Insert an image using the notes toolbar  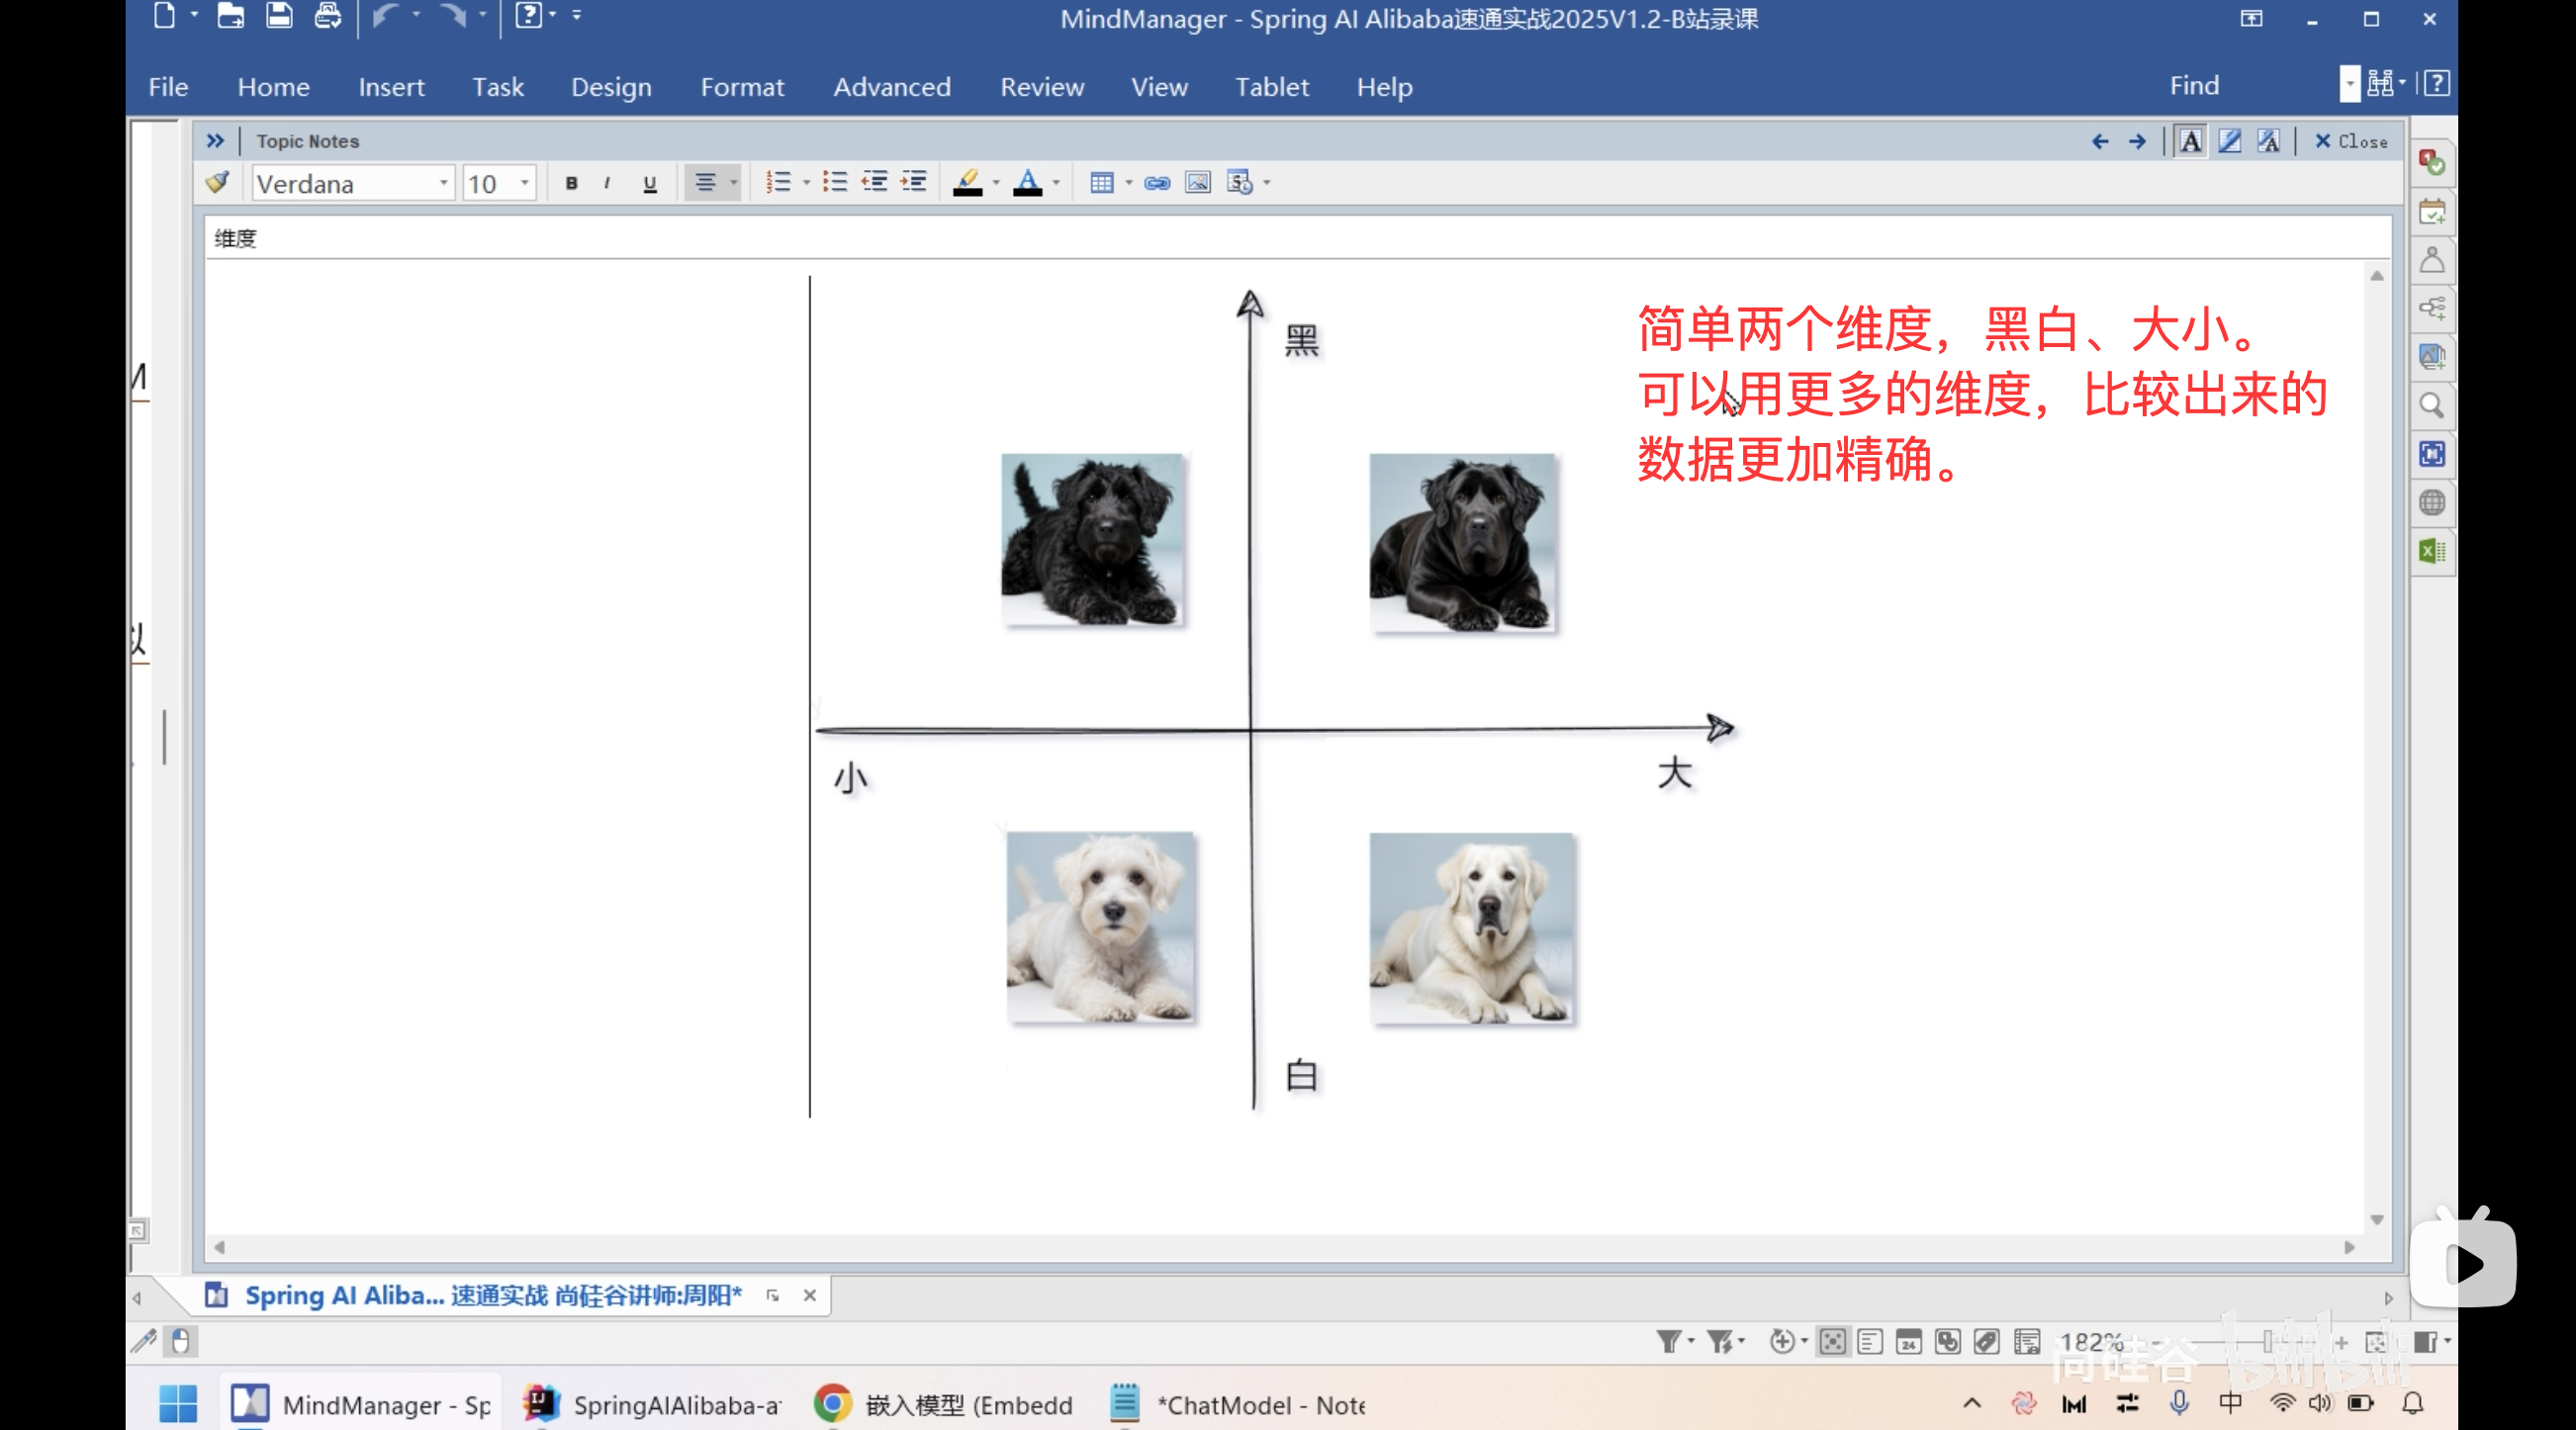tap(1196, 183)
